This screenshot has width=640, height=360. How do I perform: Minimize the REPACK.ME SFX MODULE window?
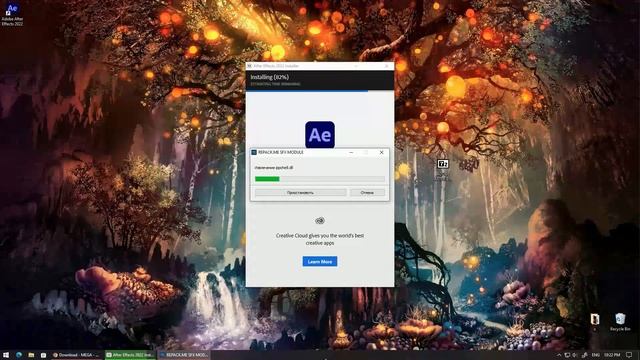point(351,152)
